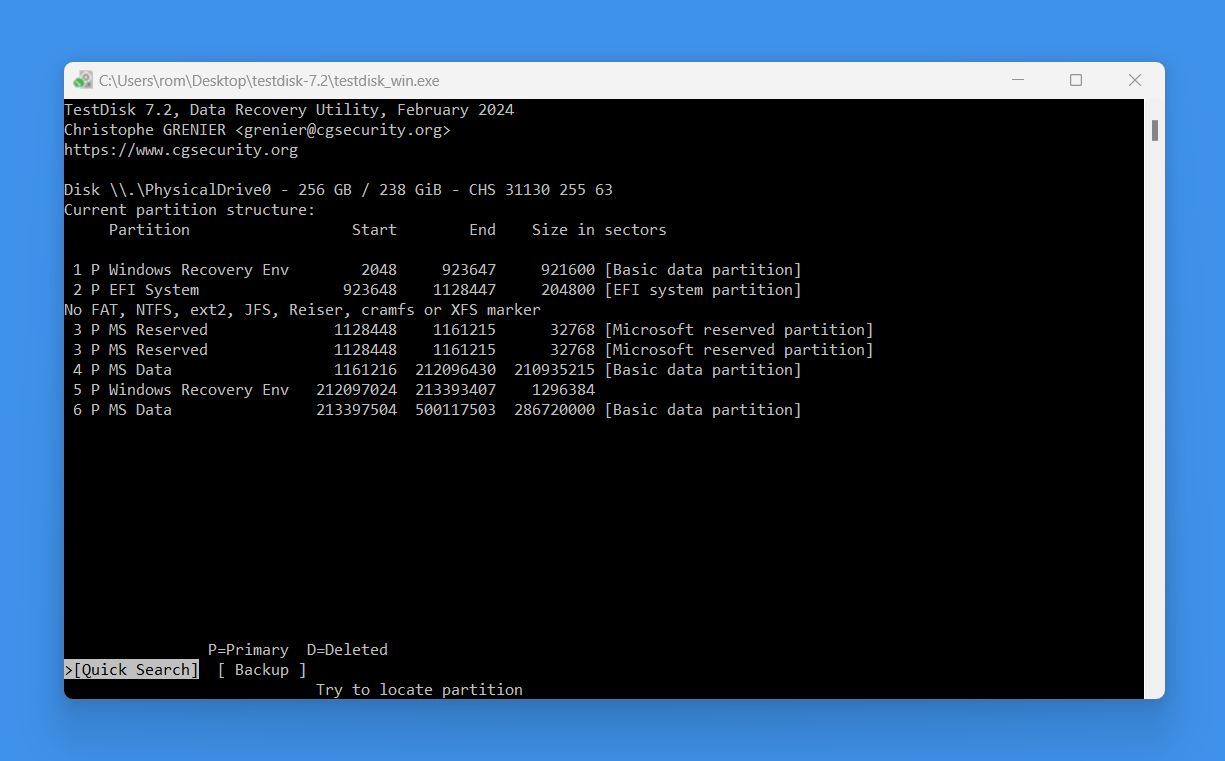This screenshot has width=1225, height=761.
Task: Click the TestDisk 7.2 version line
Action: click(289, 110)
